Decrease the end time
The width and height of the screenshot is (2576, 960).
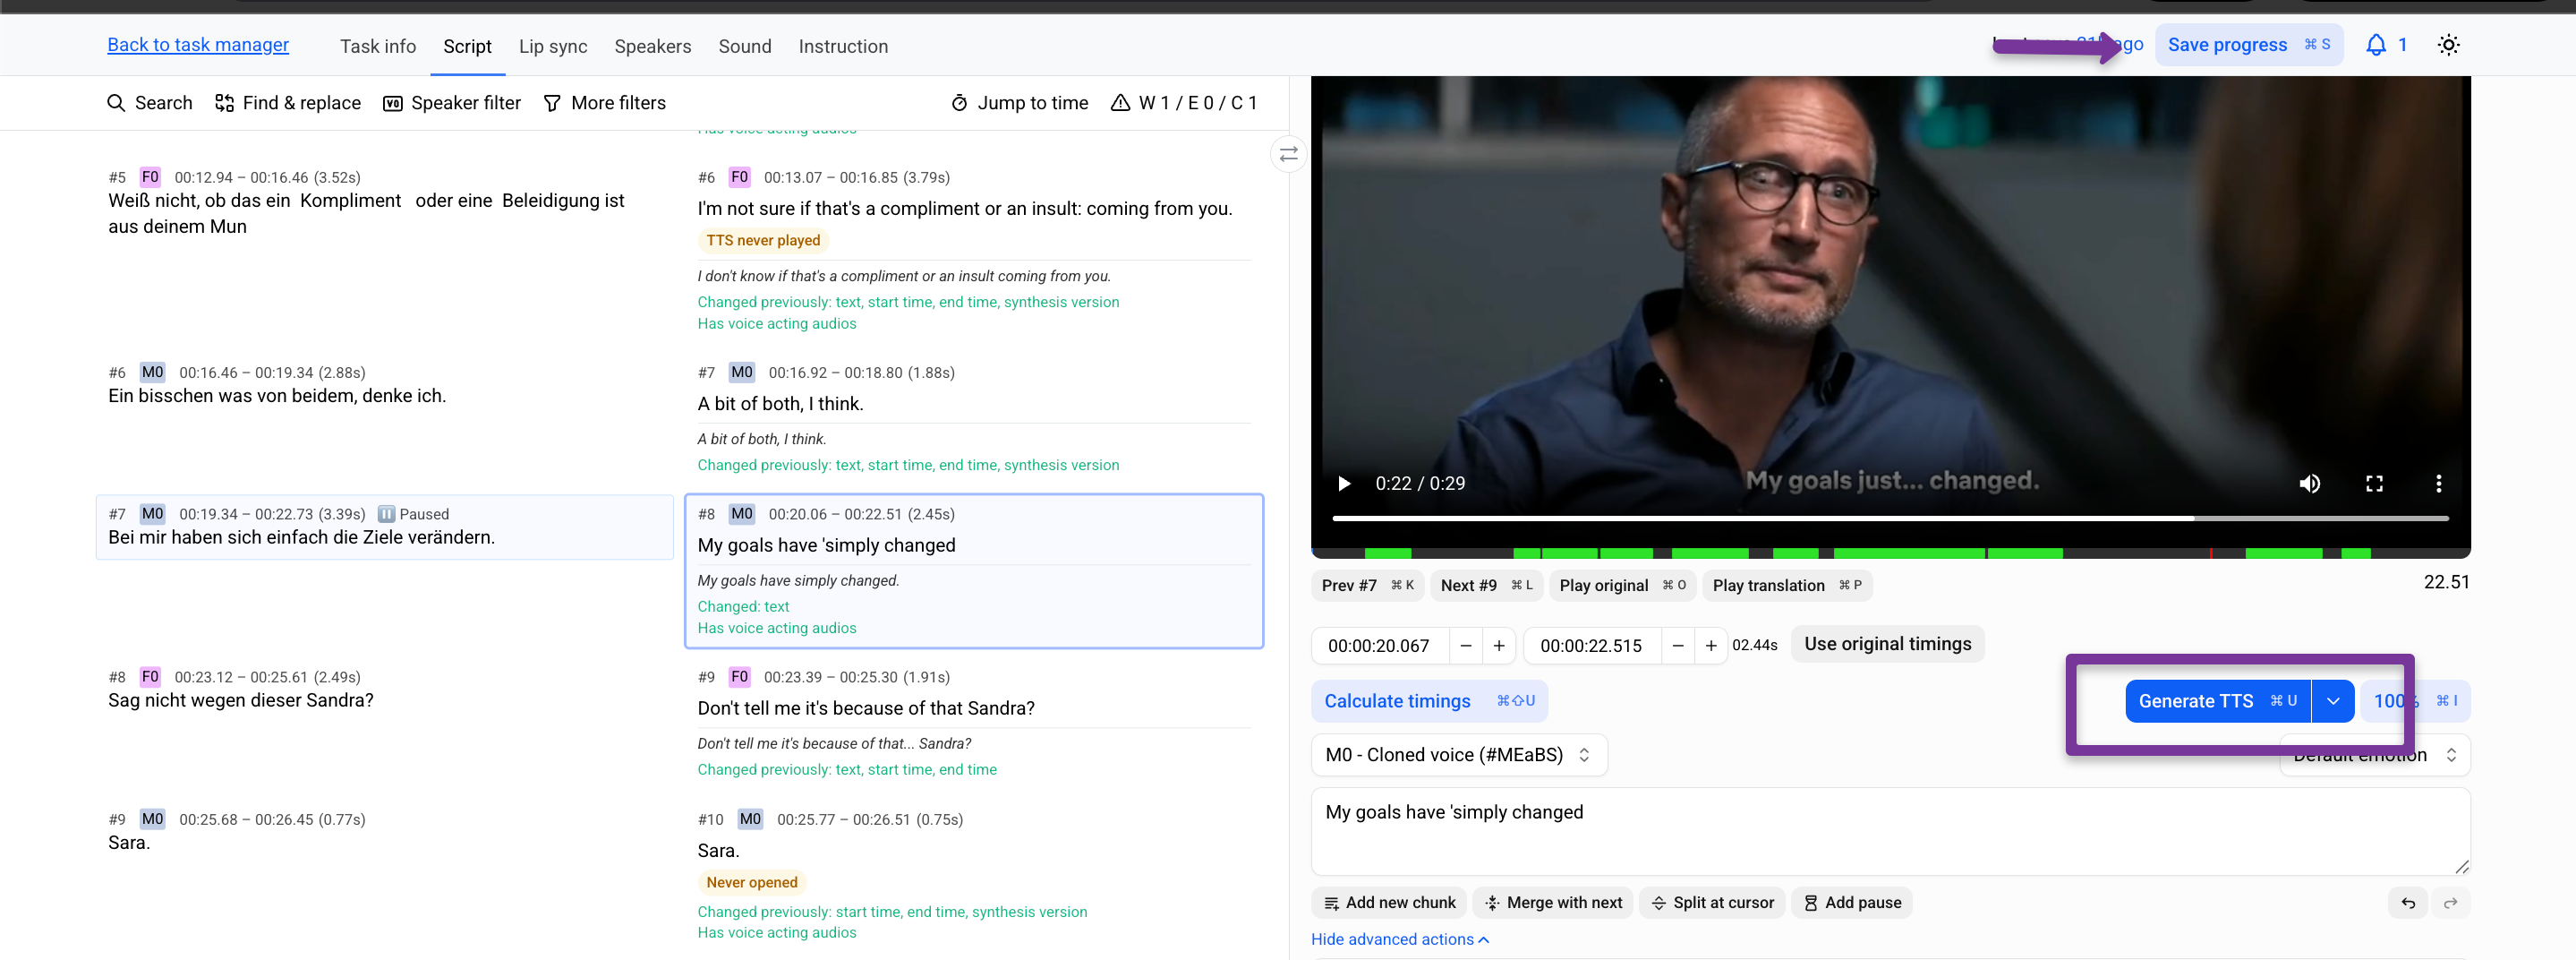tap(1677, 646)
